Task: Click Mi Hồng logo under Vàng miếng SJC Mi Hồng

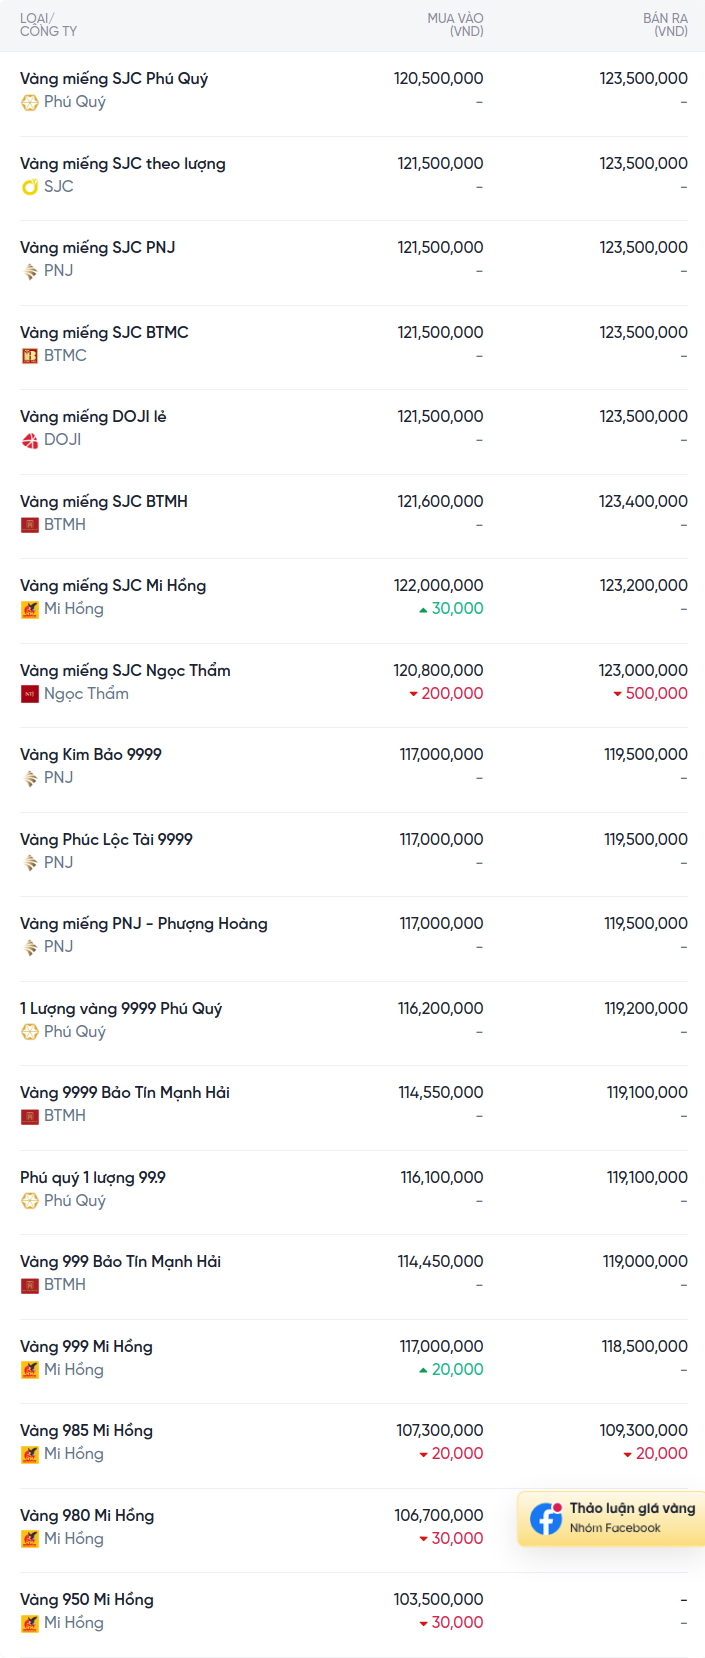Action: 30,609
